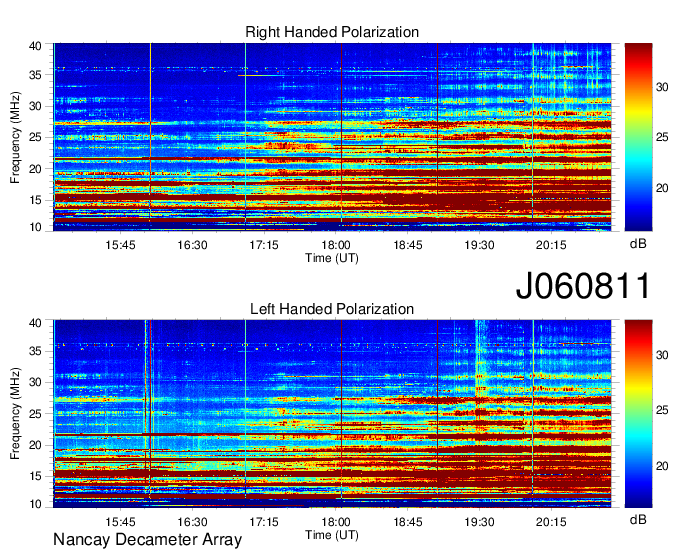Click the "Right Handed Polarization" plot title
The height and width of the screenshot is (552, 680).
point(332,32)
